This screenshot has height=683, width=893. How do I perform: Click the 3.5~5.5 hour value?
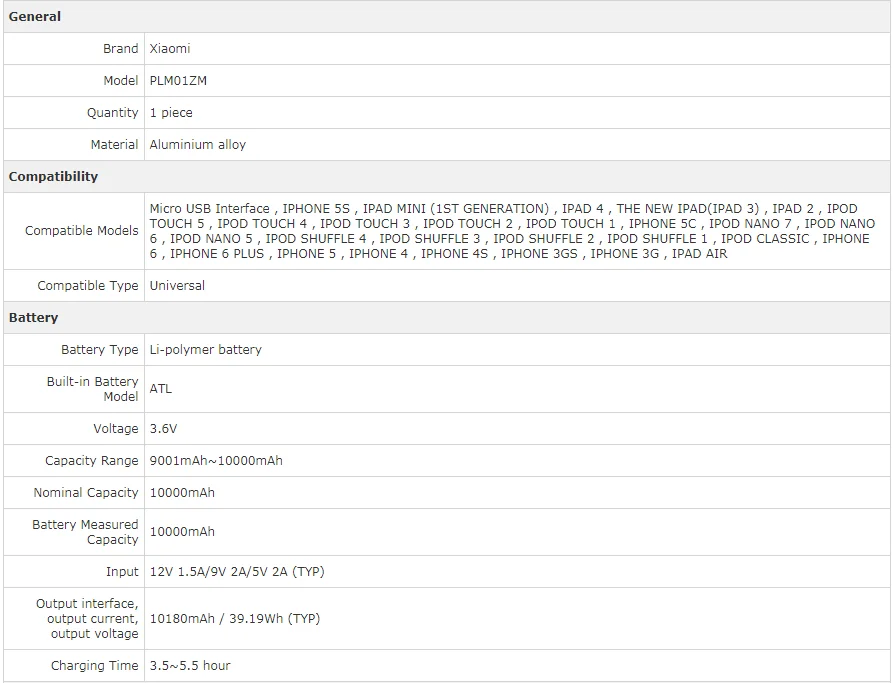[190, 665]
